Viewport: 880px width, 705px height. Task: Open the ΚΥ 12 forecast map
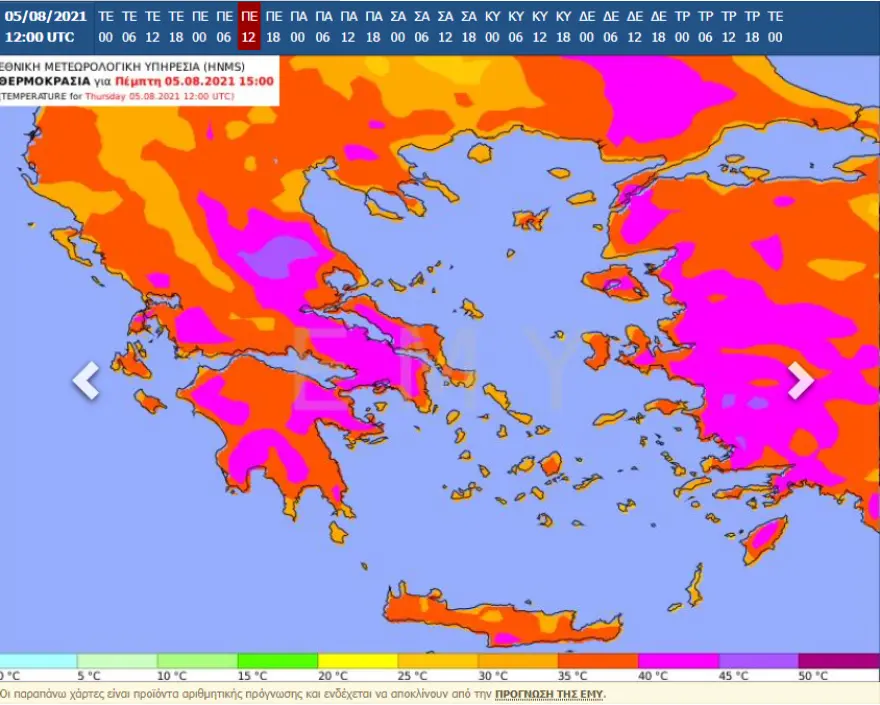pyautogui.click(x=540, y=27)
